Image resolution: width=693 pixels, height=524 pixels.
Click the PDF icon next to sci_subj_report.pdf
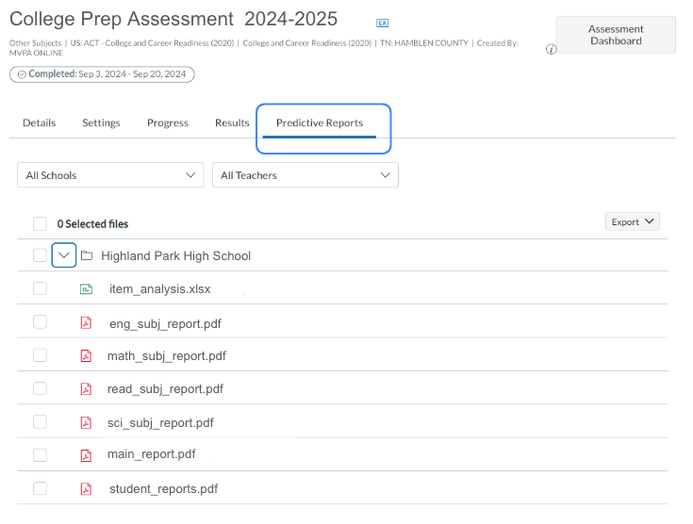point(86,423)
